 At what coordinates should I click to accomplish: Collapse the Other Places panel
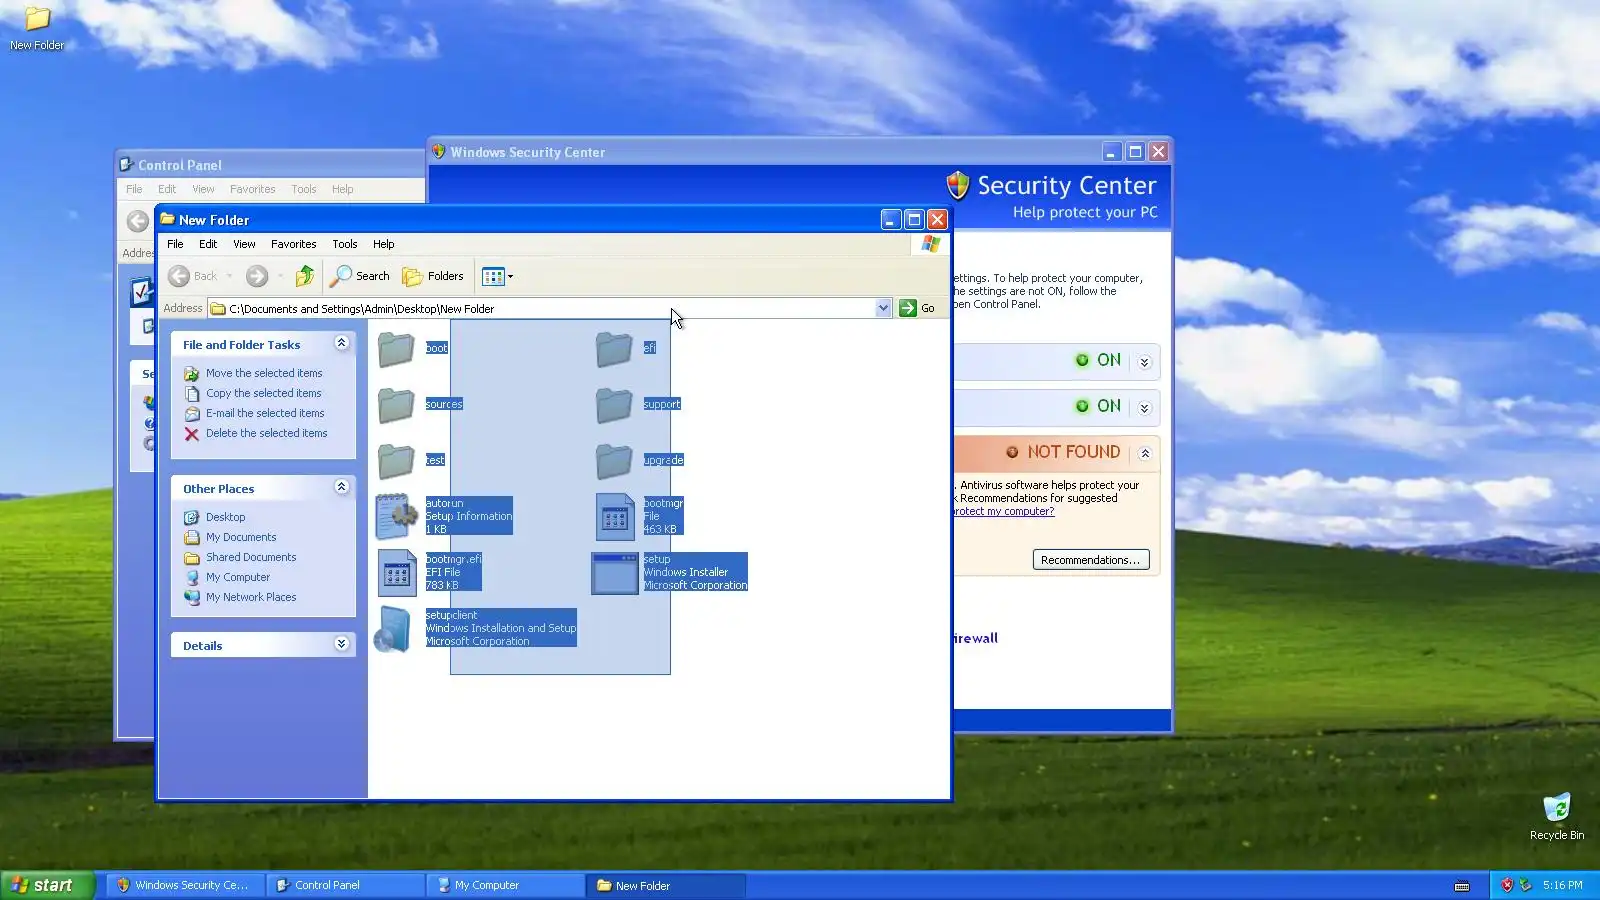341,487
